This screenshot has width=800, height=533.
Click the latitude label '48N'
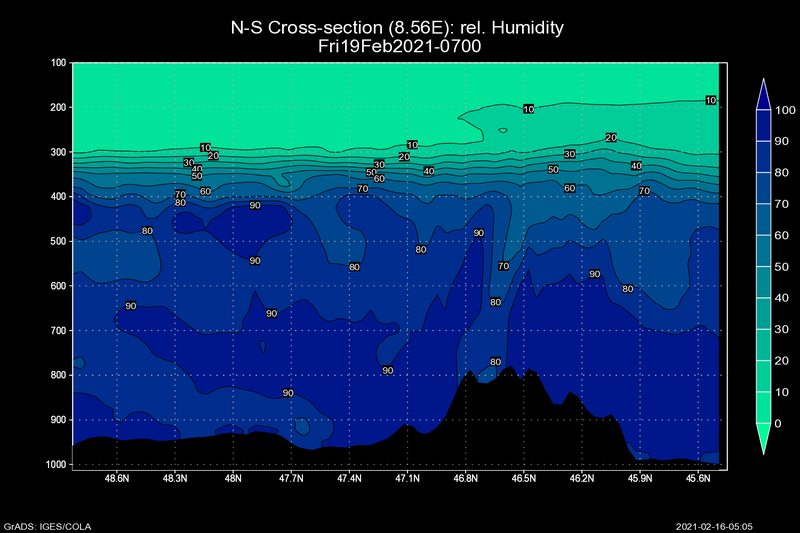[x=233, y=478]
